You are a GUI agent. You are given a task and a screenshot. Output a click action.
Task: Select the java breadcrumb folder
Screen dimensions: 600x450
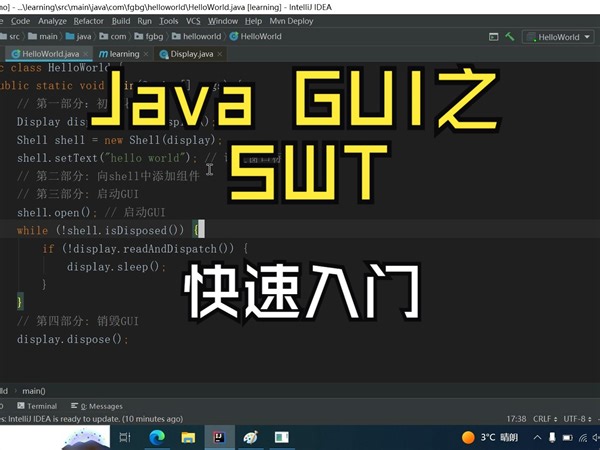click(78, 36)
